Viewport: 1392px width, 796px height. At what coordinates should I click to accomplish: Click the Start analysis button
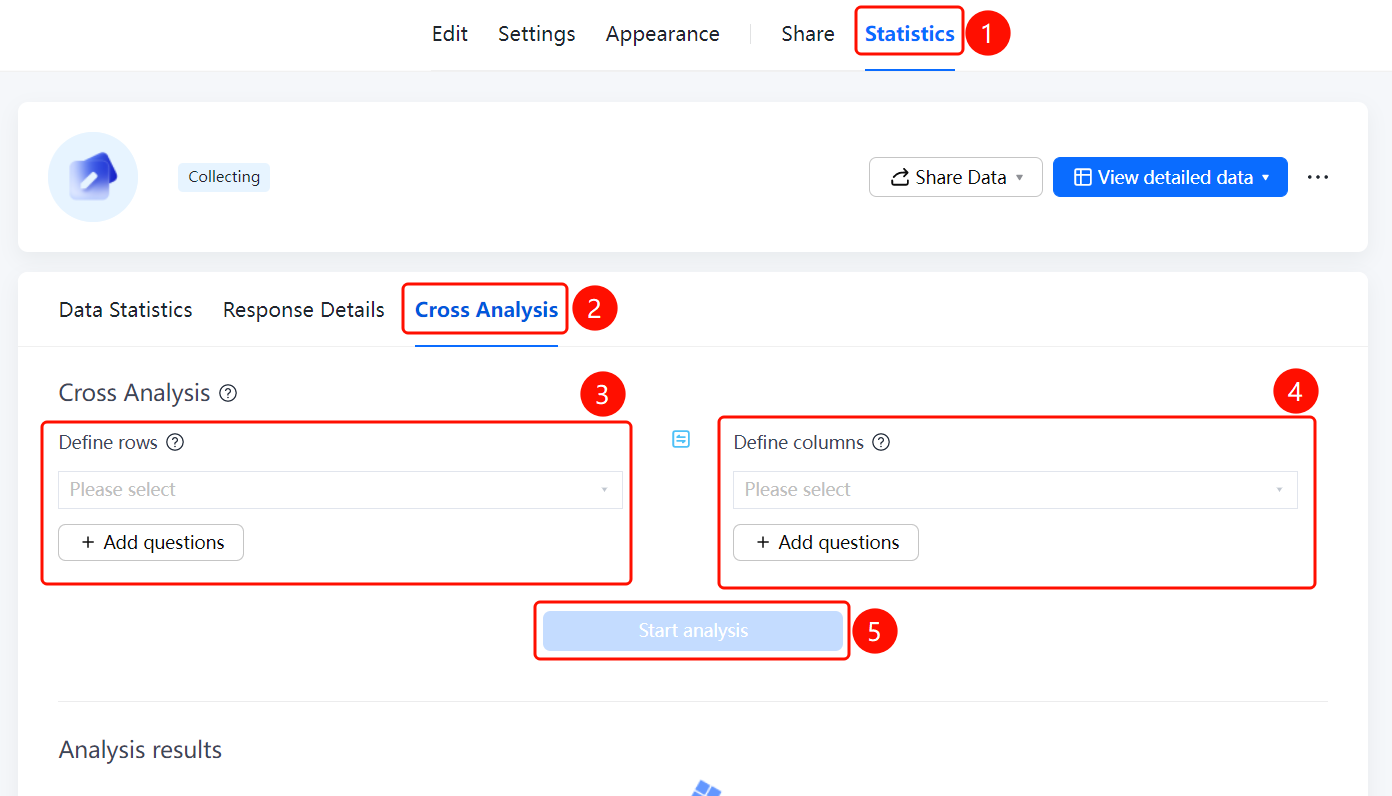coord(693,631)
